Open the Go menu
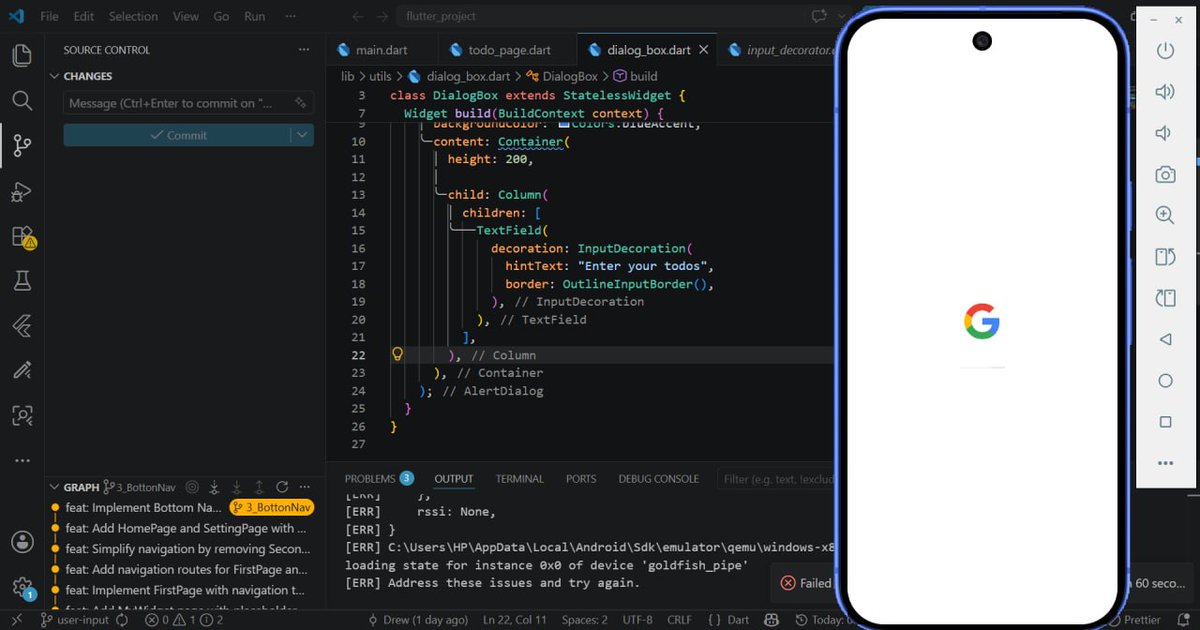 click(221, 16)
